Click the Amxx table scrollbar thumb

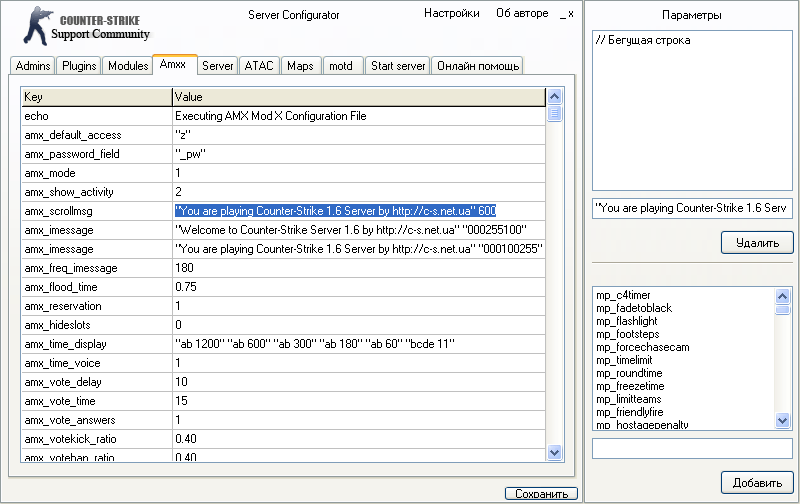coord(554,113)
